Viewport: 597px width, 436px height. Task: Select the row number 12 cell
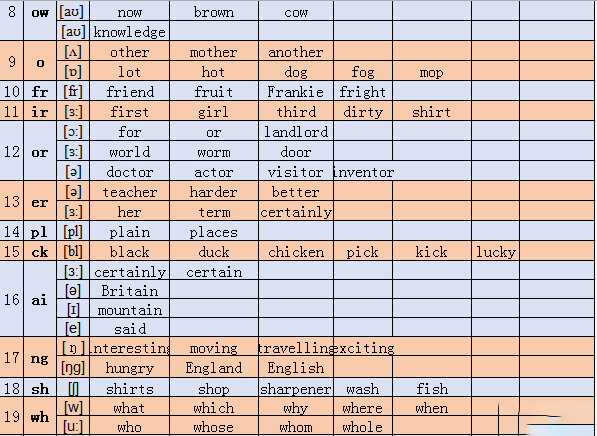pyautogui.click(x=12, y=151)
